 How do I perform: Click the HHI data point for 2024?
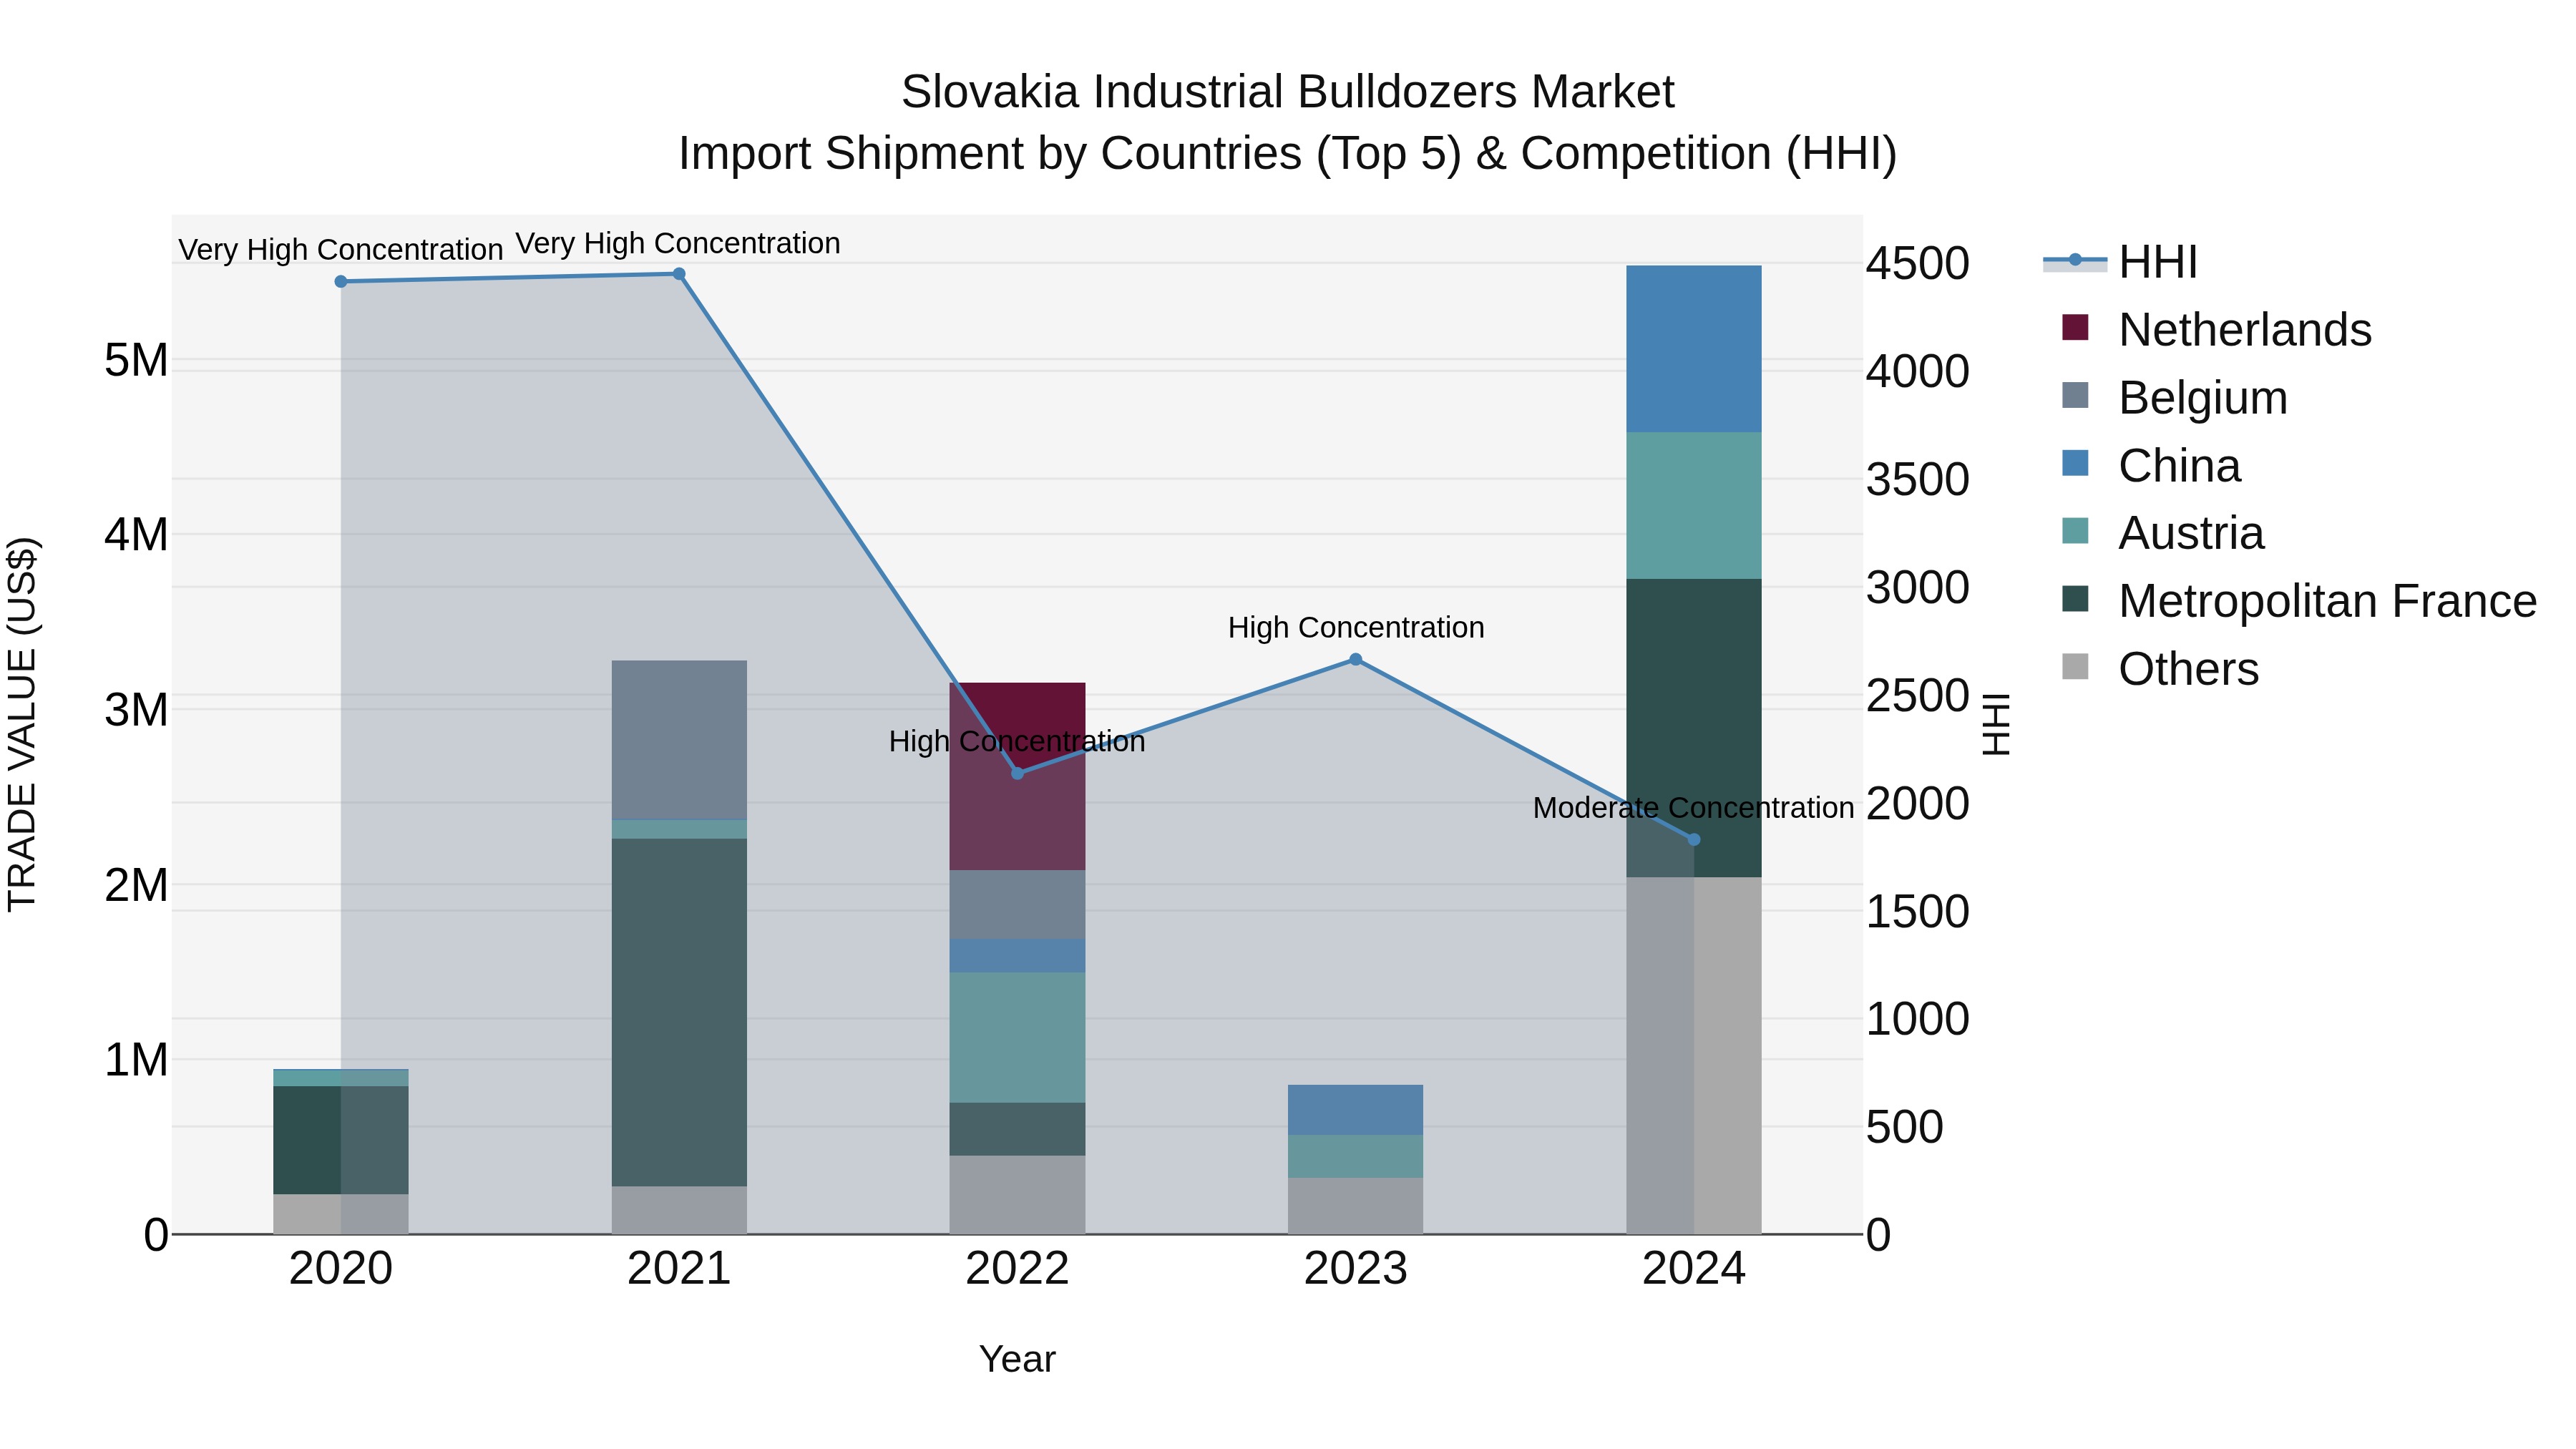(x=1694, y=839)
